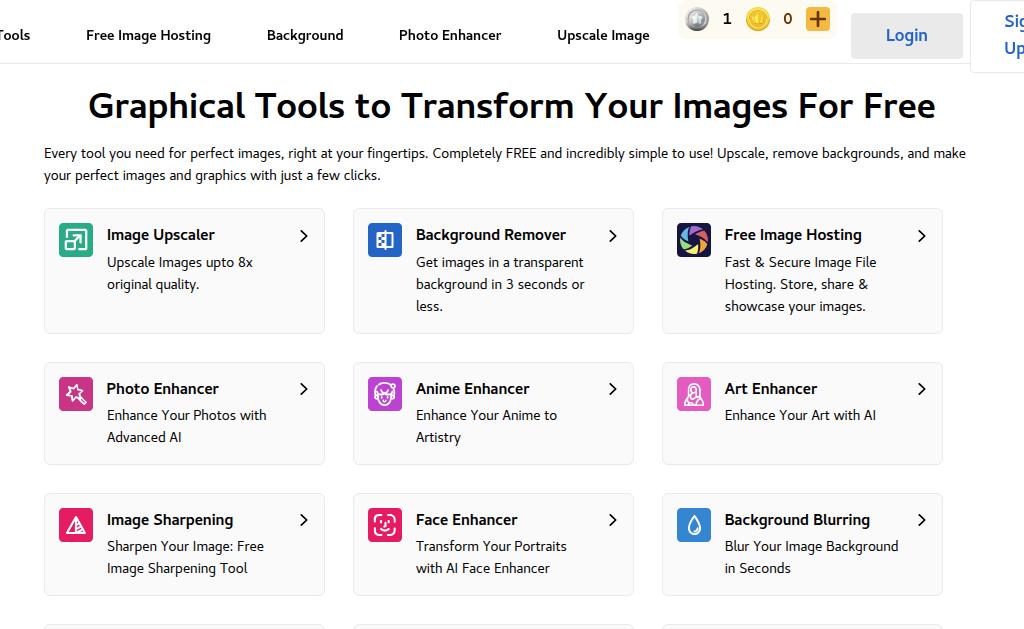Click the Face Enhancer scan icon
Image resolution: width=1024 pixels, height=629 pixels.
point(385,525)
